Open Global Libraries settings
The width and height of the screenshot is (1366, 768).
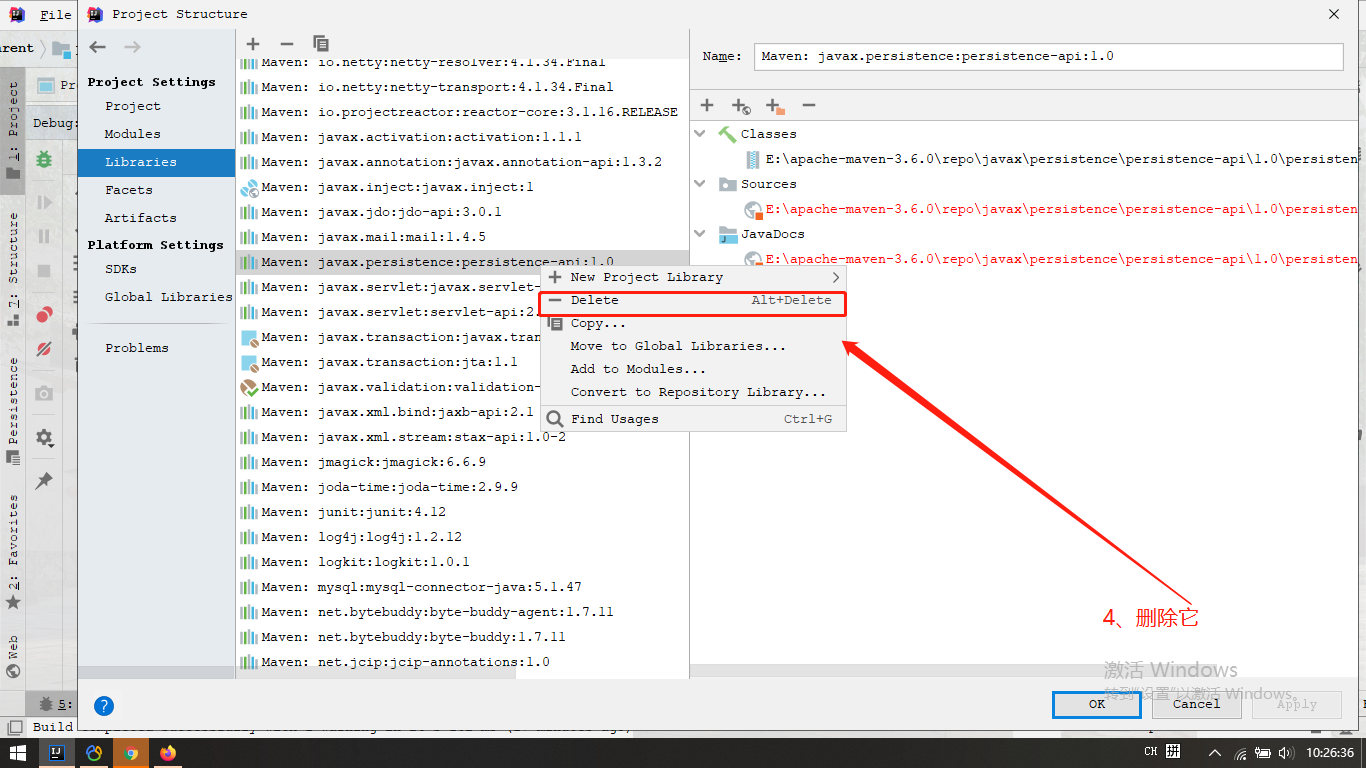(168, 297)
